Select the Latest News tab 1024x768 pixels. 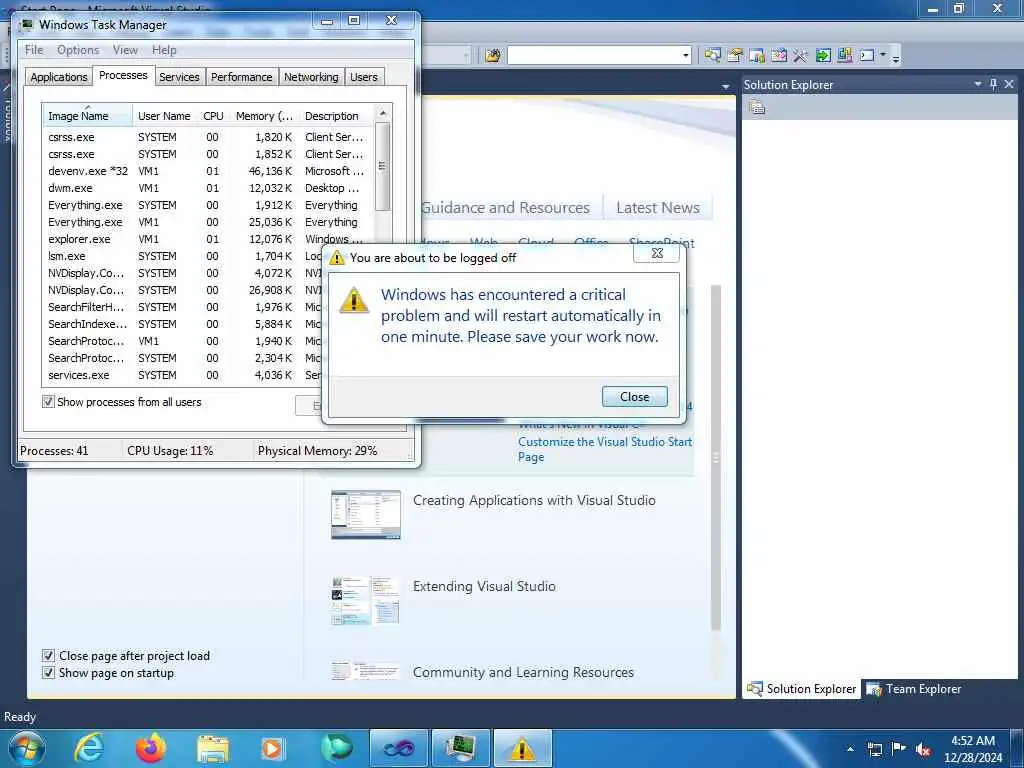coord(658,208)
